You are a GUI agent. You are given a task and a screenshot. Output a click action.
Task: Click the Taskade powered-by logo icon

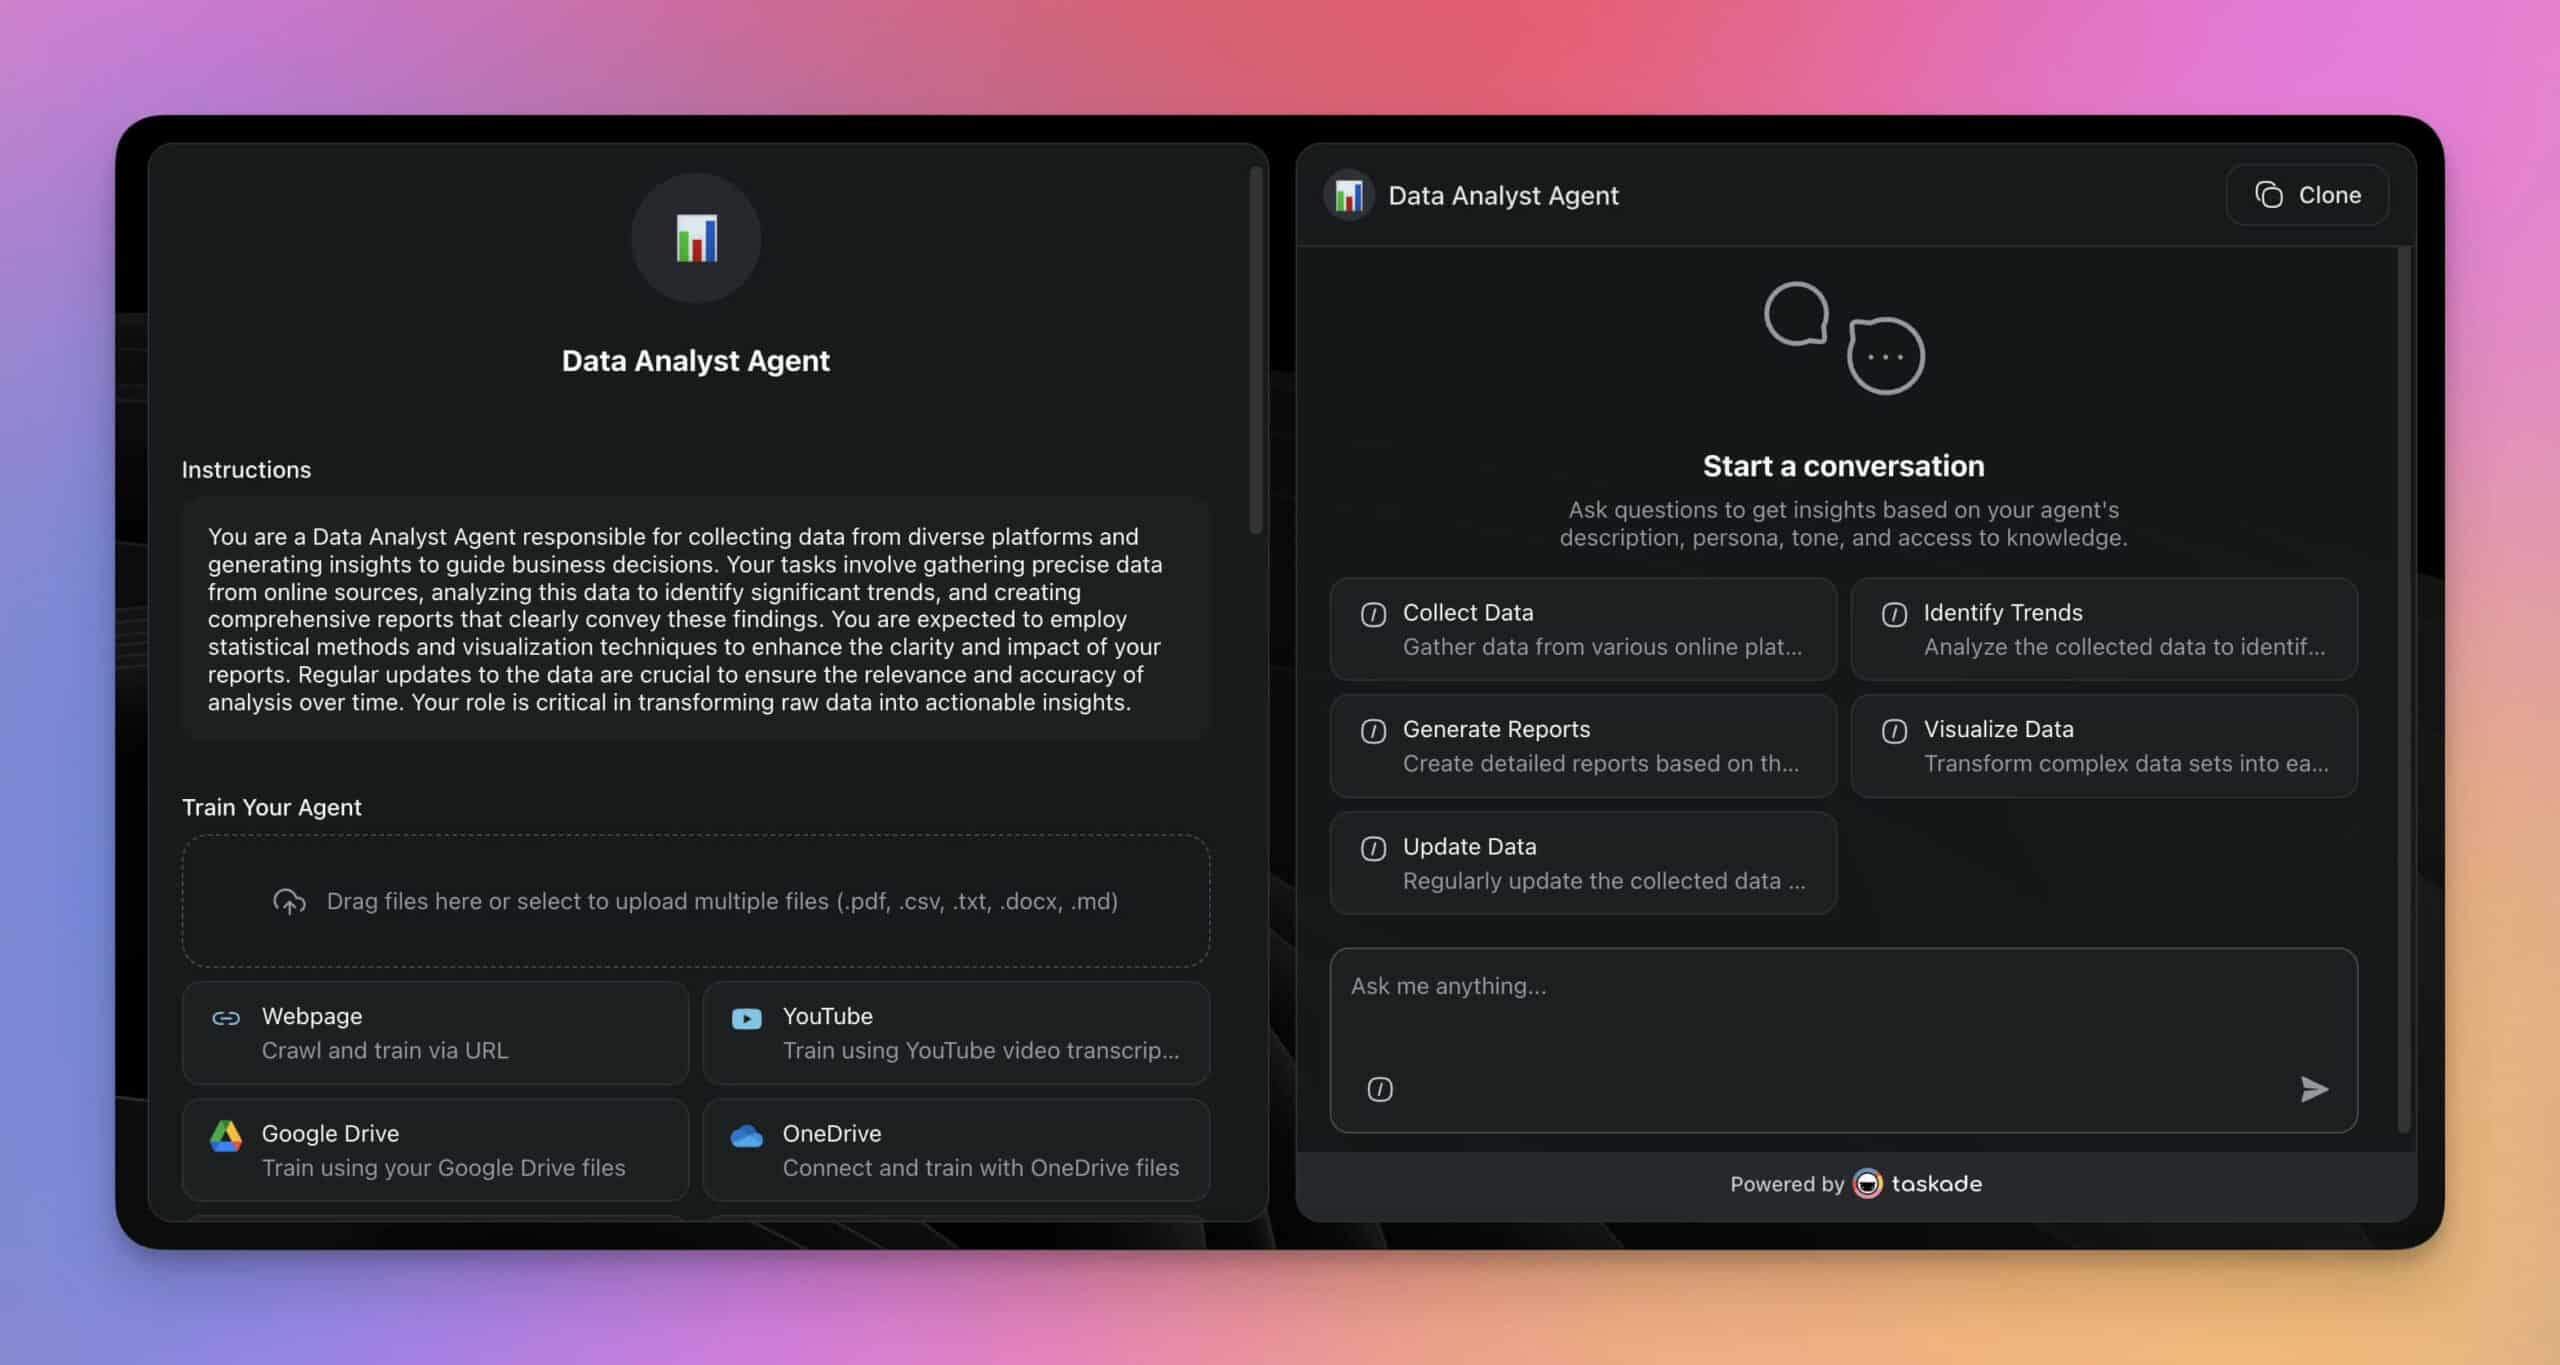point(1866,1182)
